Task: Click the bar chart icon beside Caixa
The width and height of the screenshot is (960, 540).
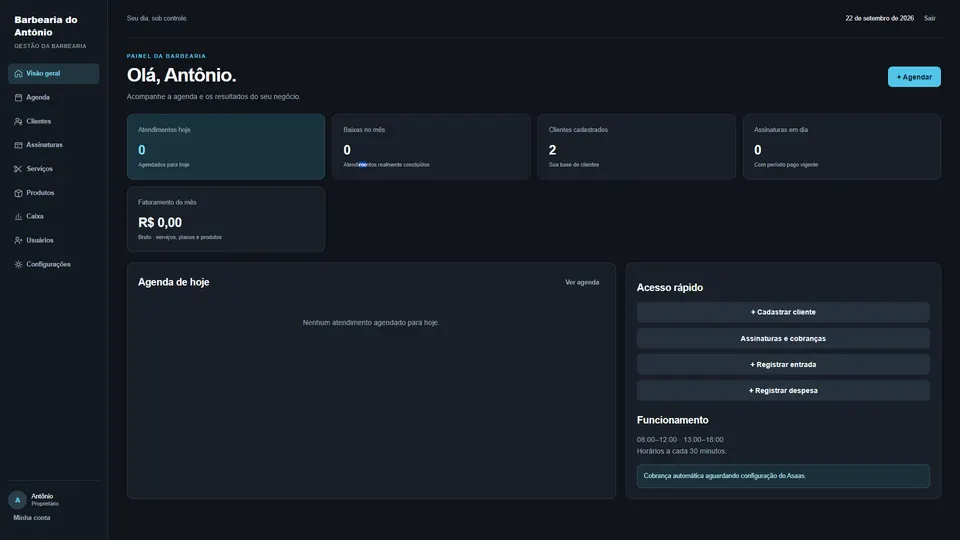Action: tap(18, 216)
